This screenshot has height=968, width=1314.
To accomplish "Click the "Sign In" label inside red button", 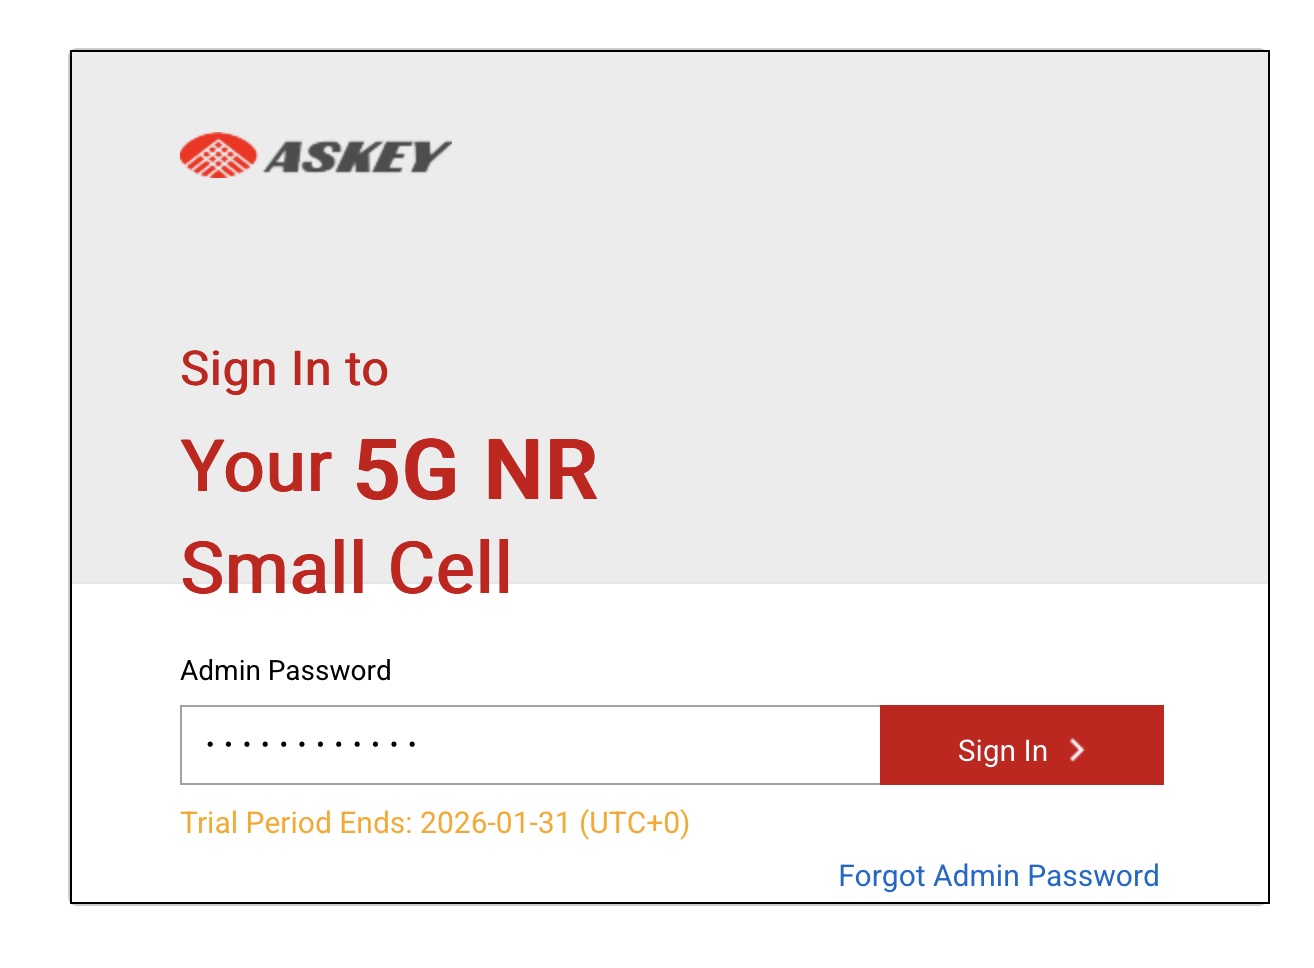I will tap(1002, 750).
